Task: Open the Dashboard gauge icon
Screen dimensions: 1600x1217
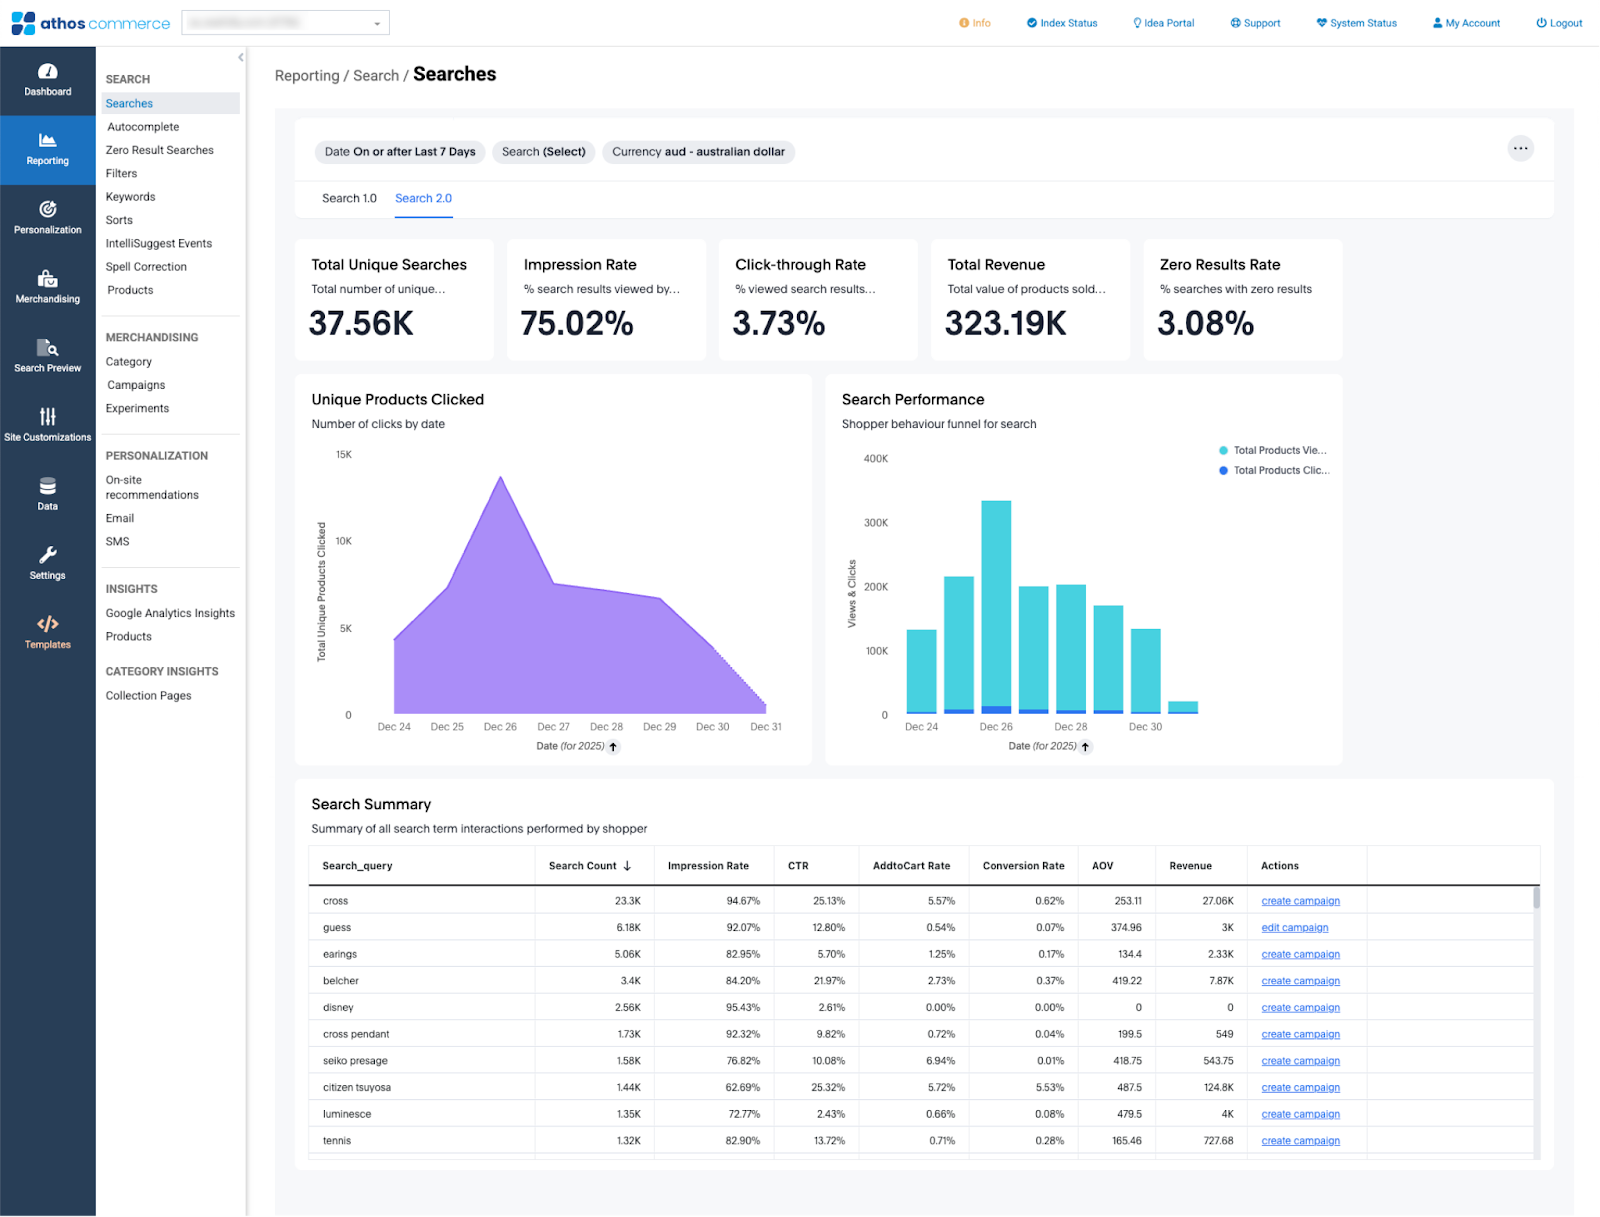Action: [x=47, y=72]
